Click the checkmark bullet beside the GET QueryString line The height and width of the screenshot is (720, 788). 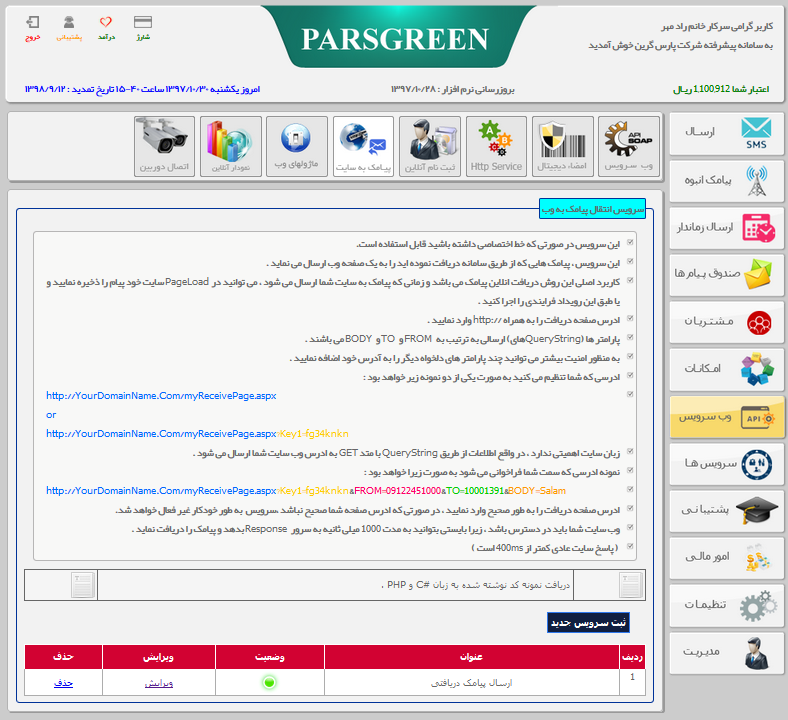pyautogui.click(x=630, y=452)
